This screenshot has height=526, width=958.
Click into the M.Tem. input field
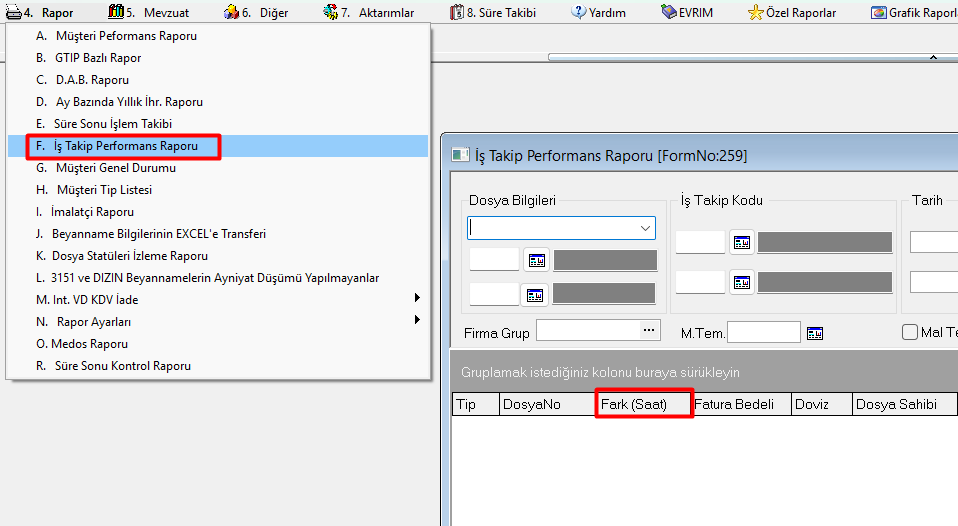[763, 332]
